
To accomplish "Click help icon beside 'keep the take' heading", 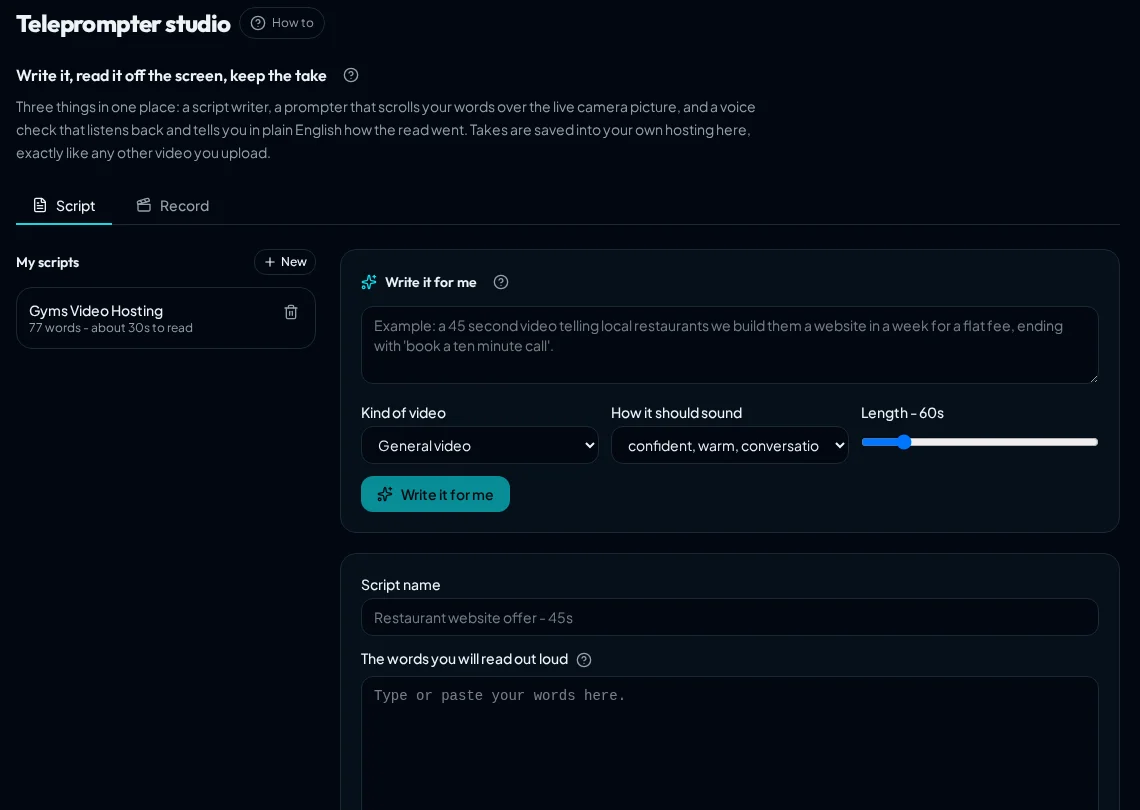I will coord(351,75).
